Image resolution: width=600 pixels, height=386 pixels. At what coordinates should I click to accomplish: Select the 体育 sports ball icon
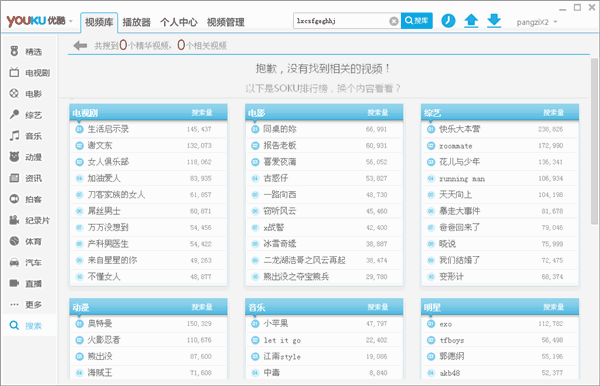point(14,241)
